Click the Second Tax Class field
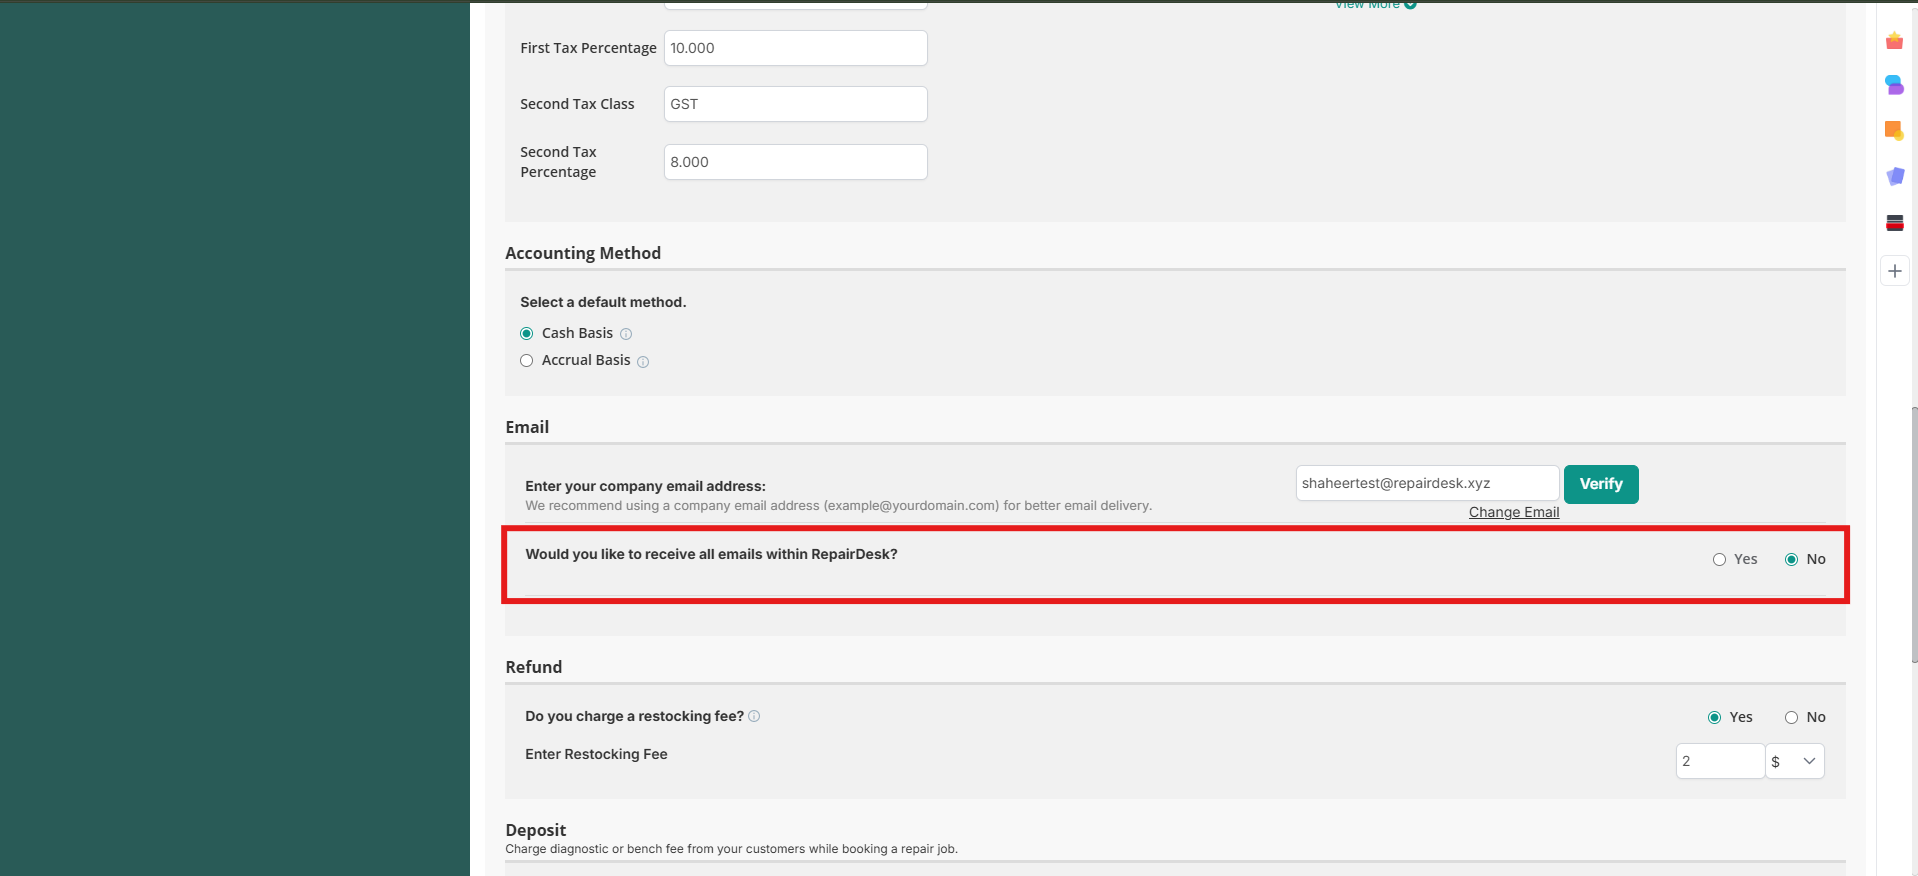1918x876 pixels. tap(795, 104)
